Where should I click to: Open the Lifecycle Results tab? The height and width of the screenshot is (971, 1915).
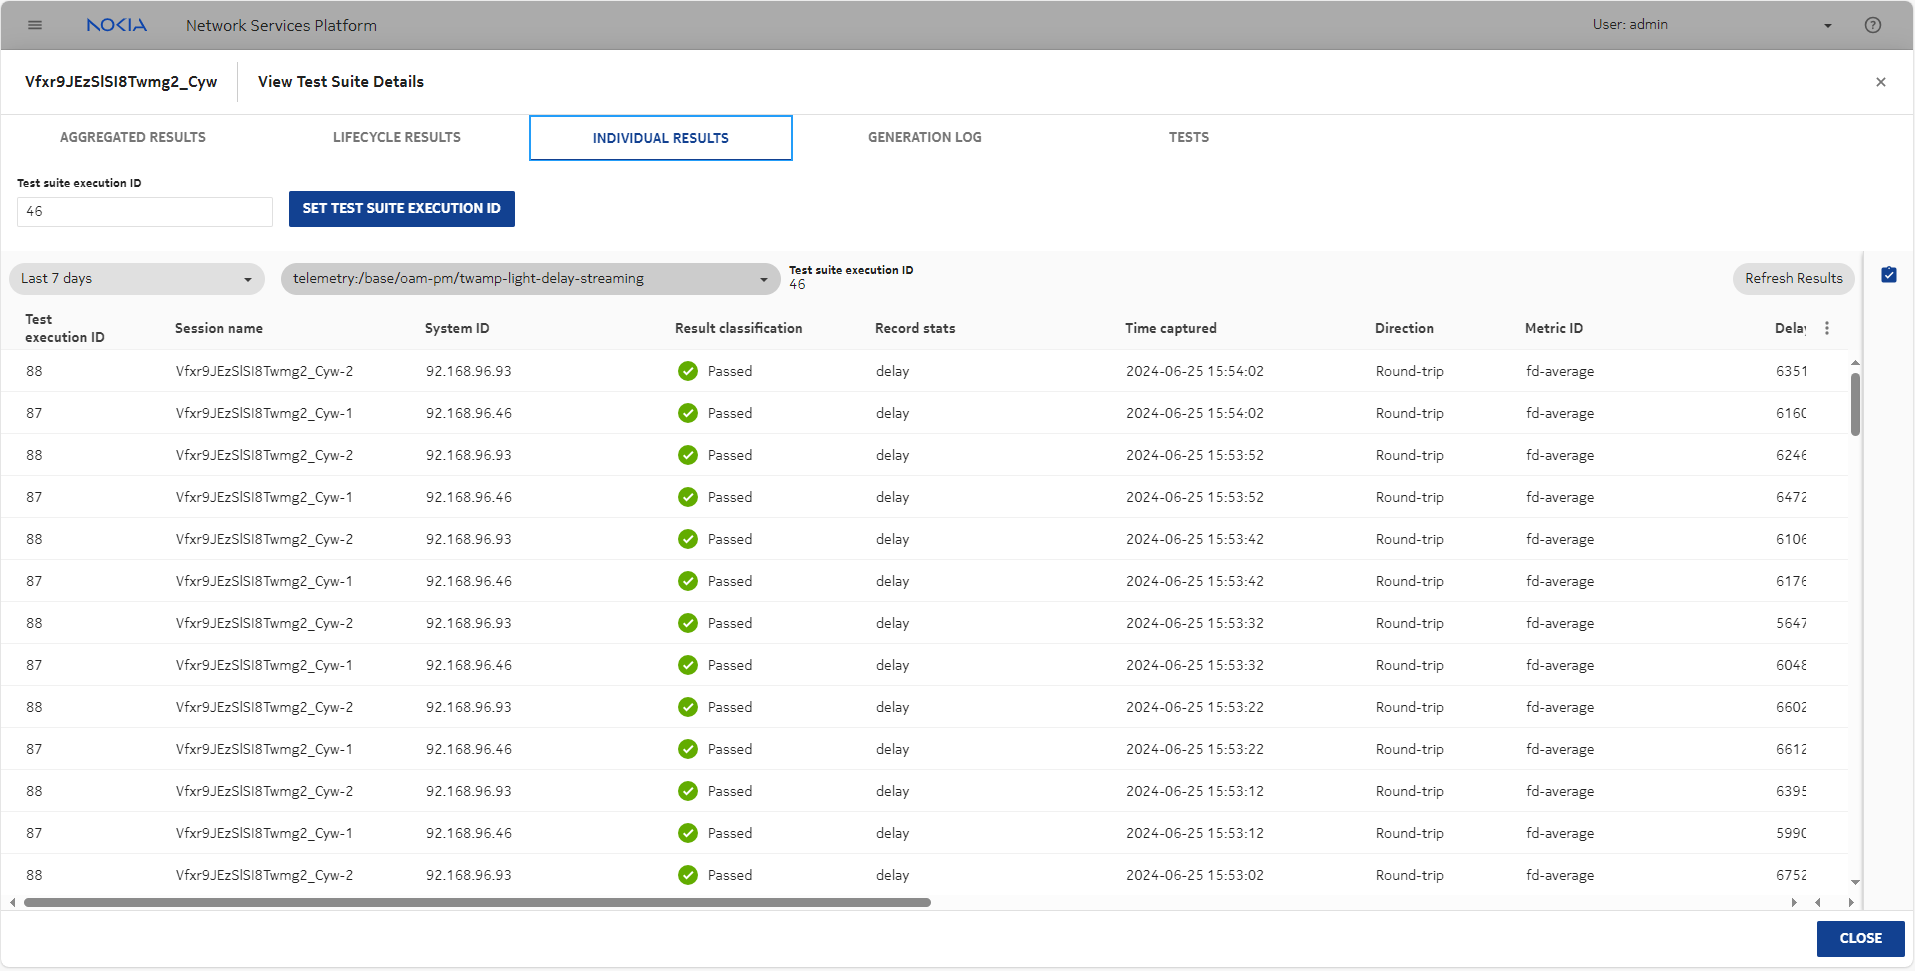(x=396, y=137)
